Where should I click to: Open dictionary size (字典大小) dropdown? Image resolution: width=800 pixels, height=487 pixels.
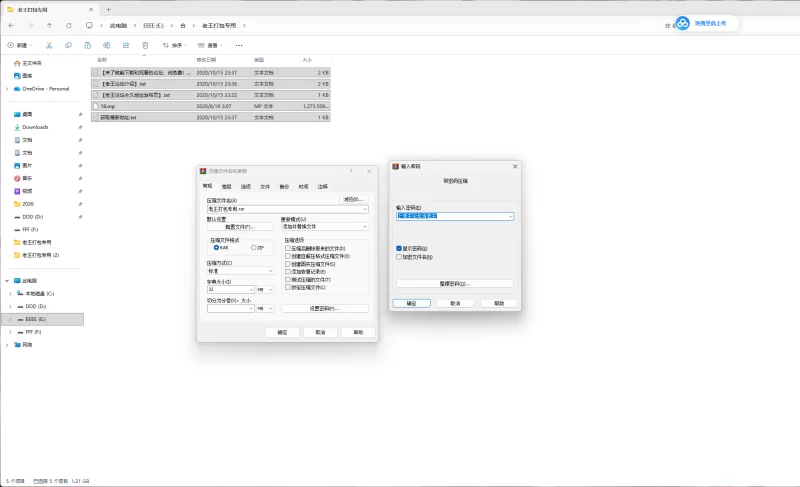click(251, 290)
